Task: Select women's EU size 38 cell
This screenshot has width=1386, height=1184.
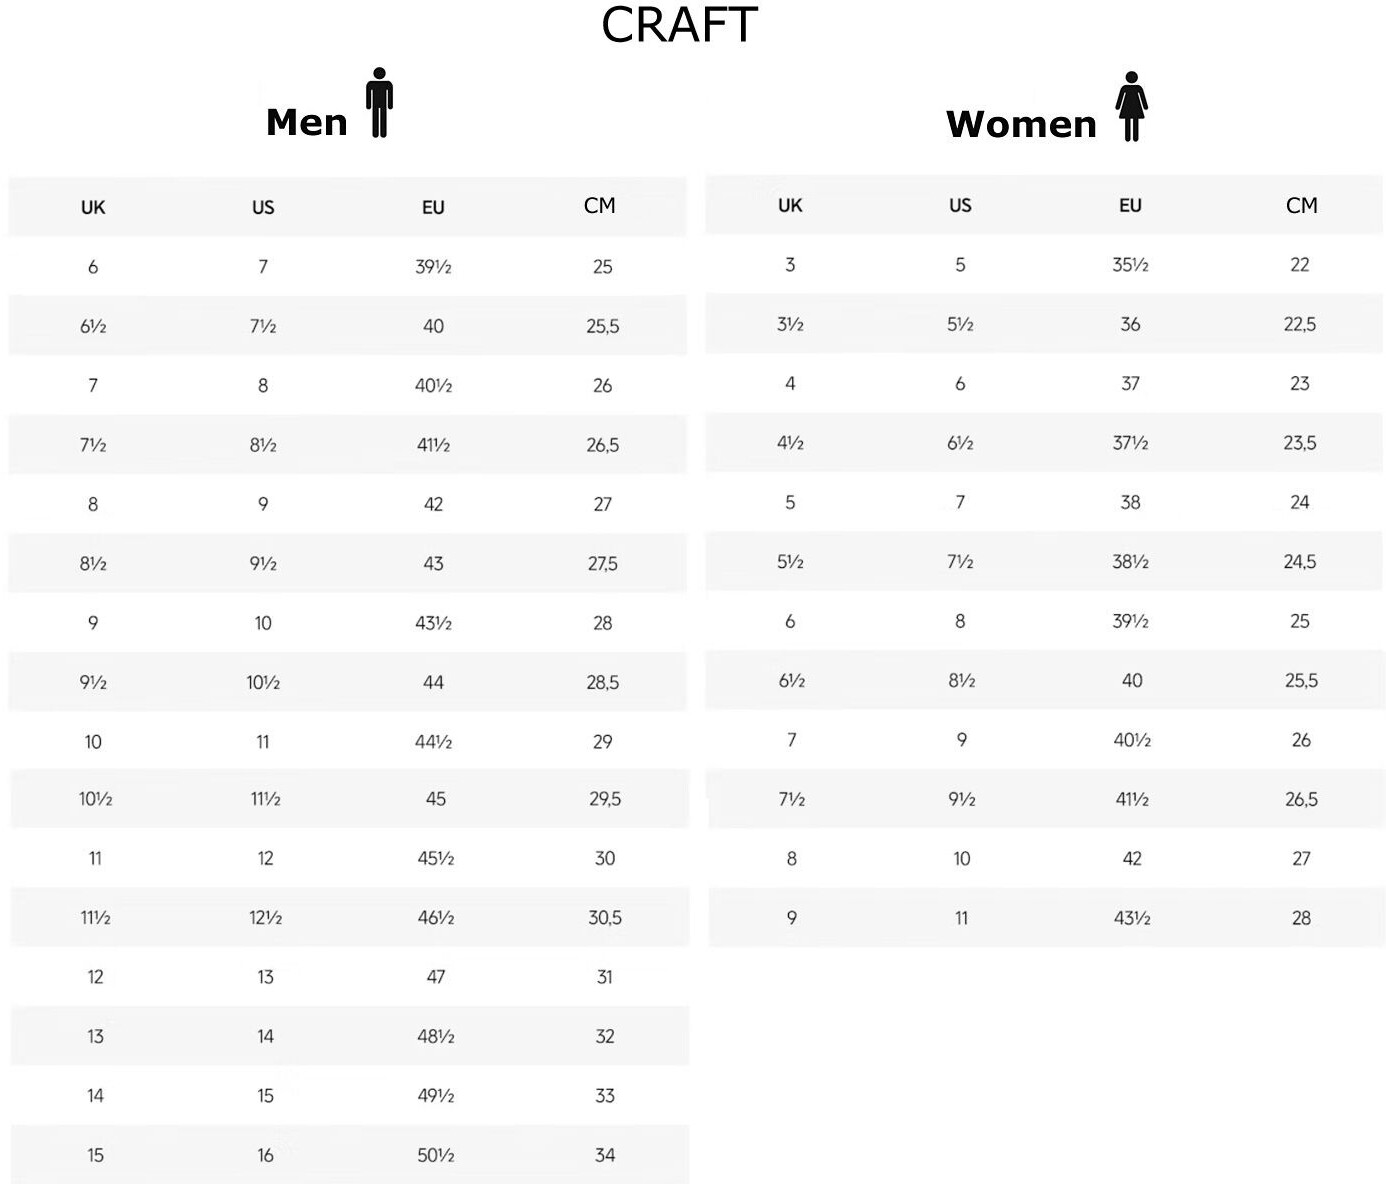Action: [x=1131, y=503]
